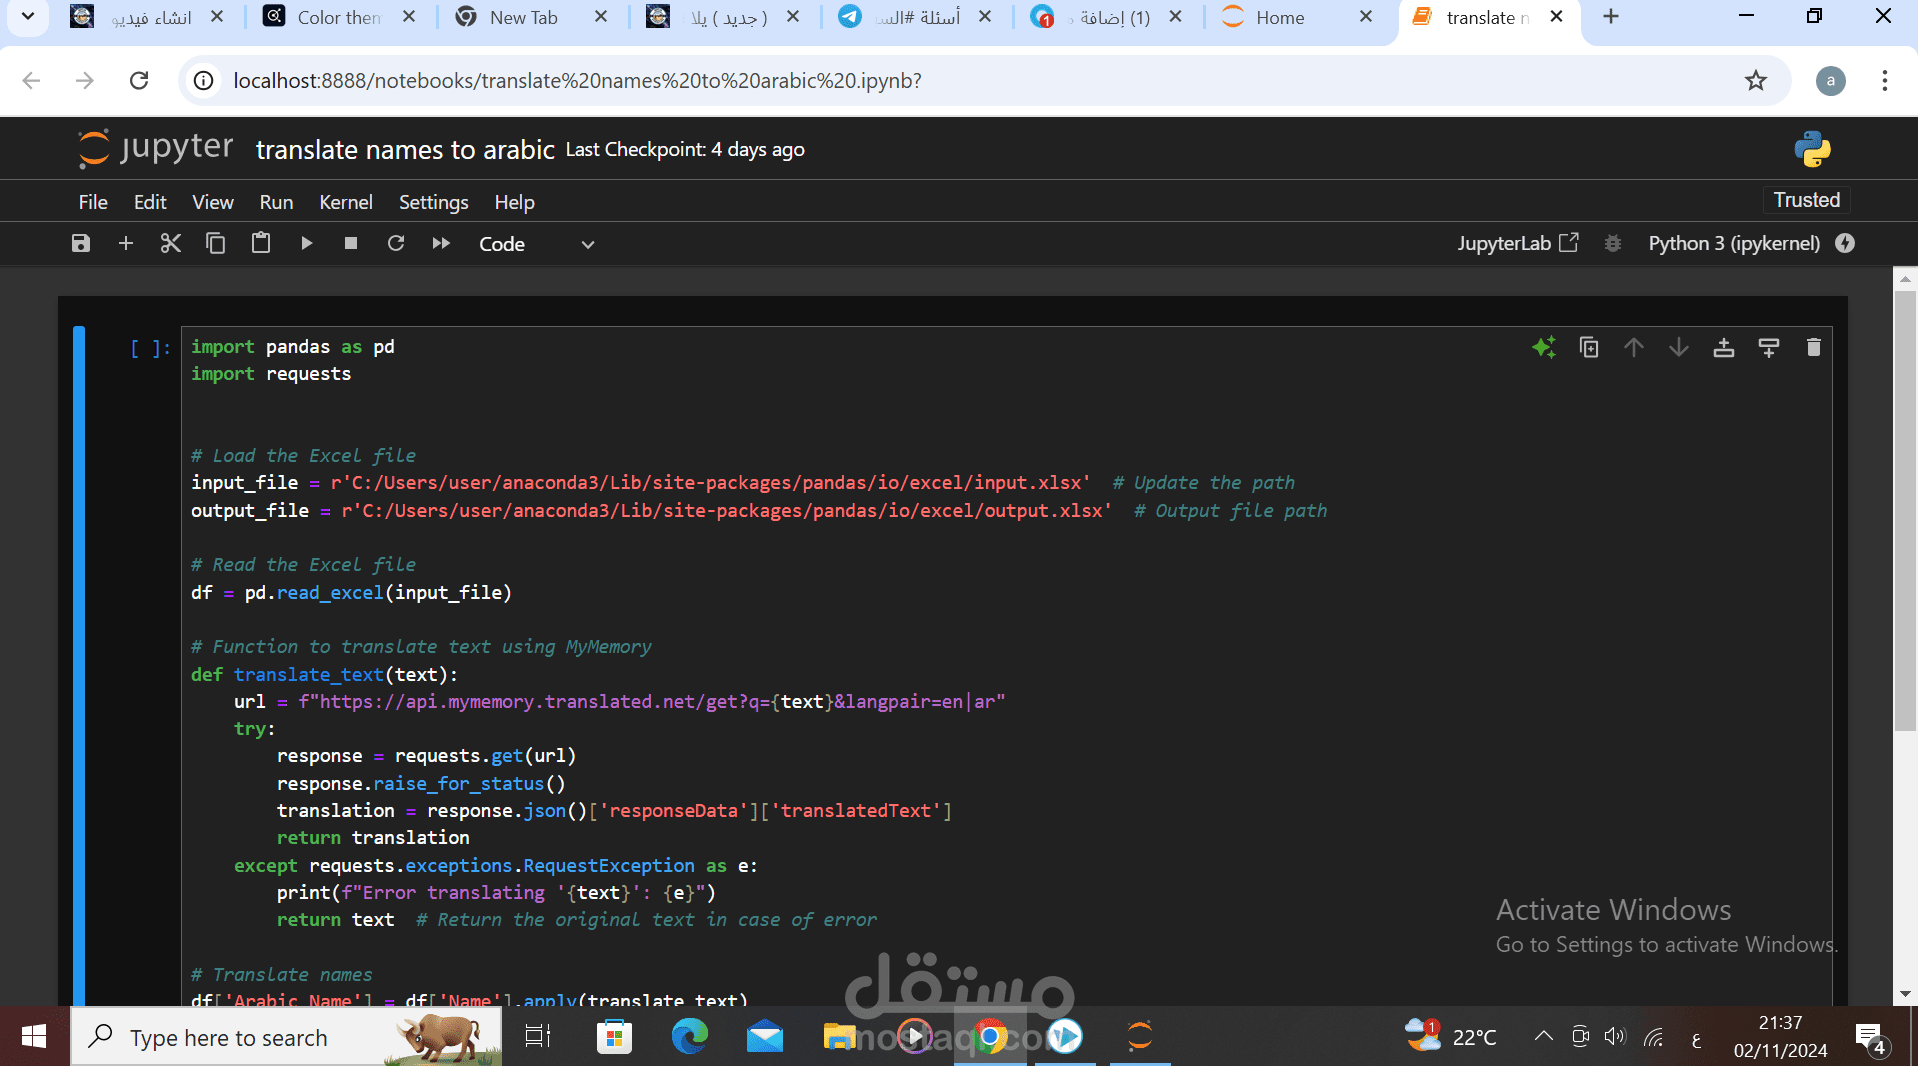The image size is (1920, 1080).
Task: Show hidden system tray icons
Action: coord(1543,1037)
